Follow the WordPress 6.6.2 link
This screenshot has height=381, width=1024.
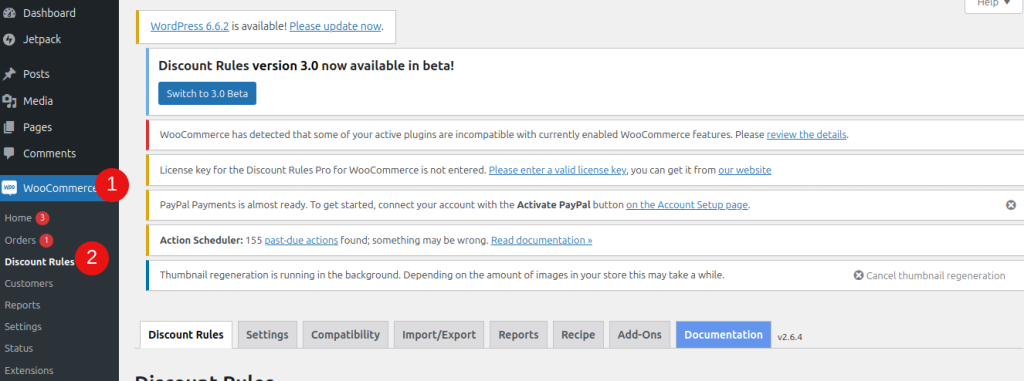click(190, 27)
